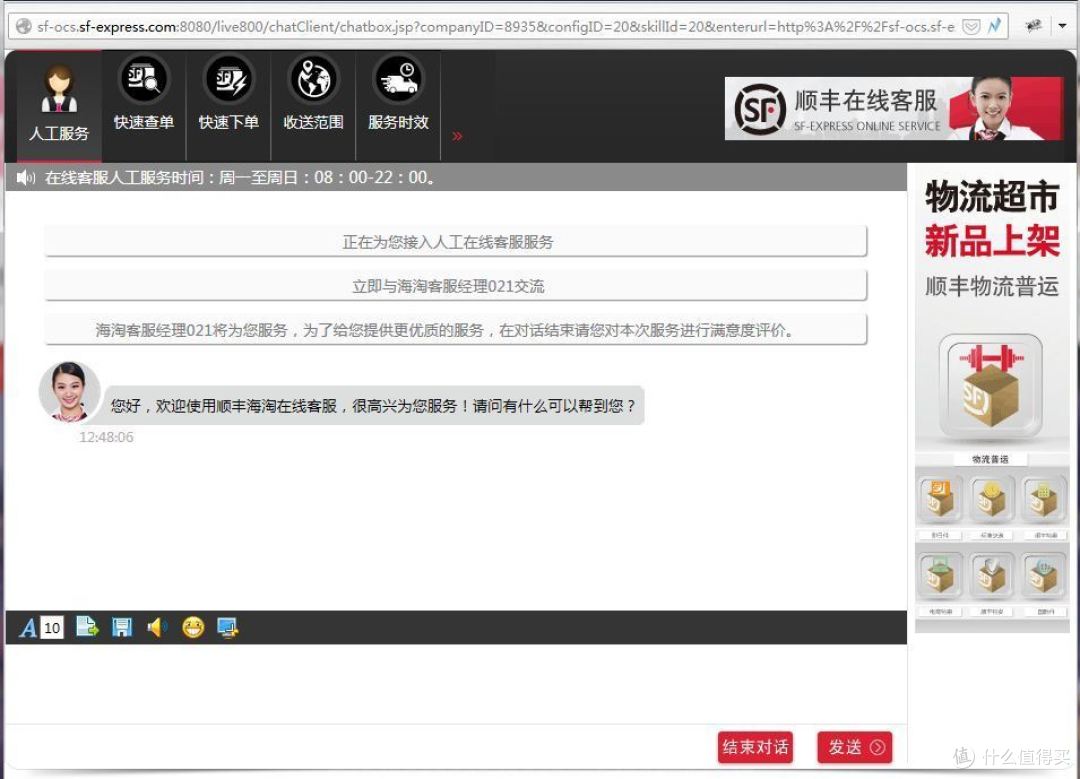
Task: Click the browser address bar URL
Action: pos(496,26)
